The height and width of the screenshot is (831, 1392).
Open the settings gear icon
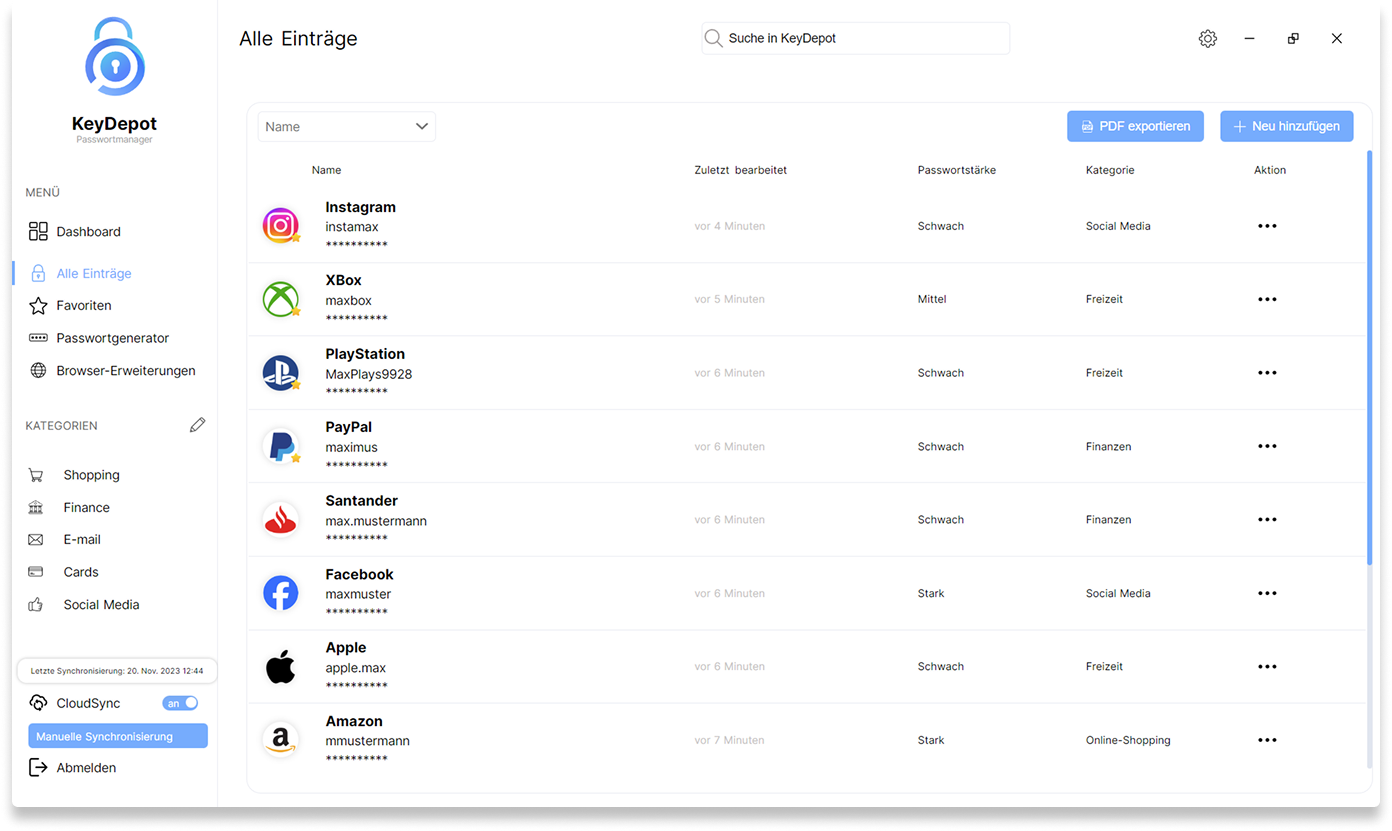pyautogui.click(x=1208, y=39)
